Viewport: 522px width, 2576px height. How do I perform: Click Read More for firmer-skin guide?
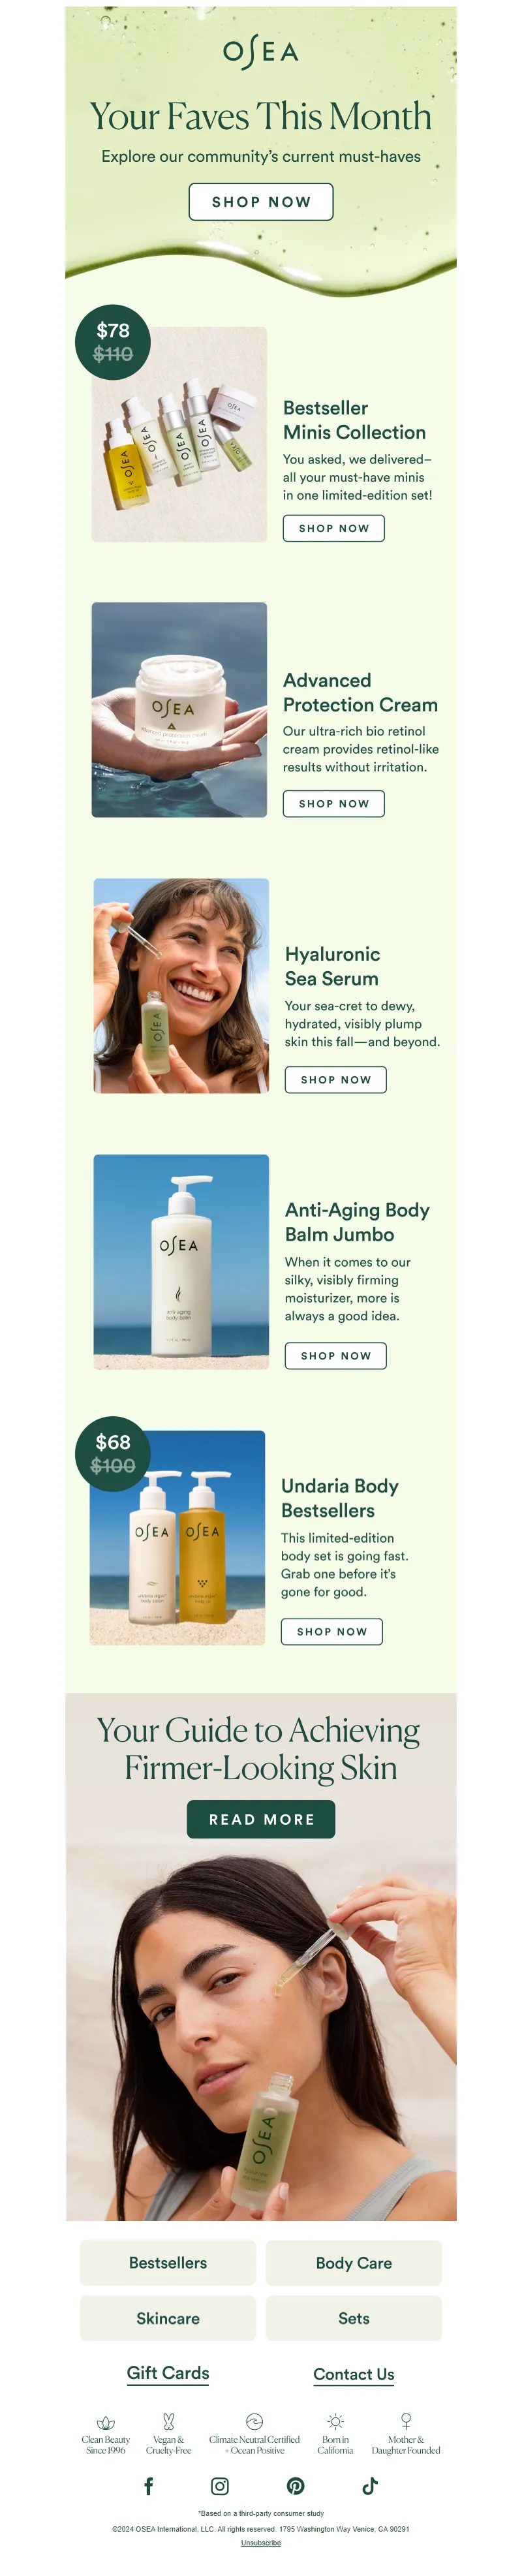pos(261,1819)
